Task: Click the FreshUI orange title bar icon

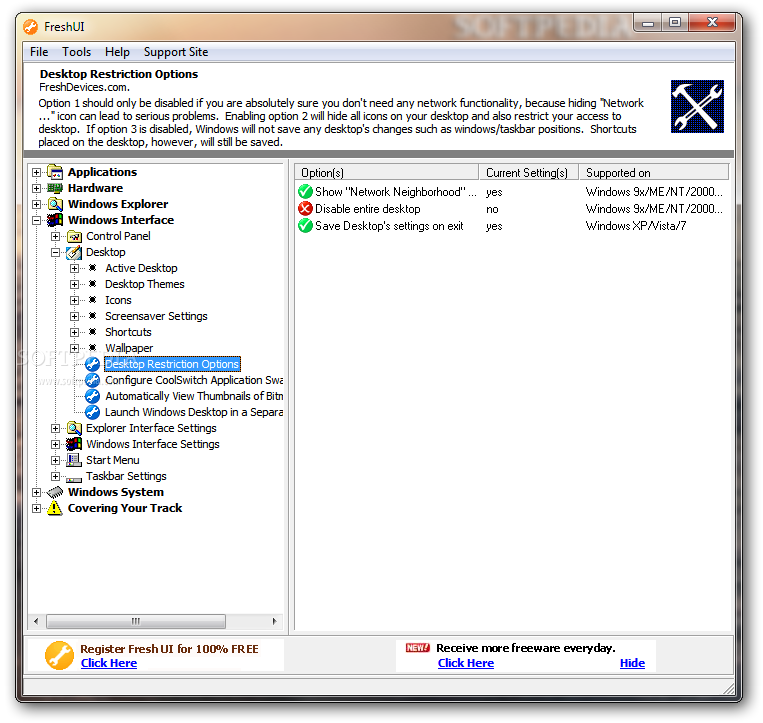Action: (x=30, y=27)
